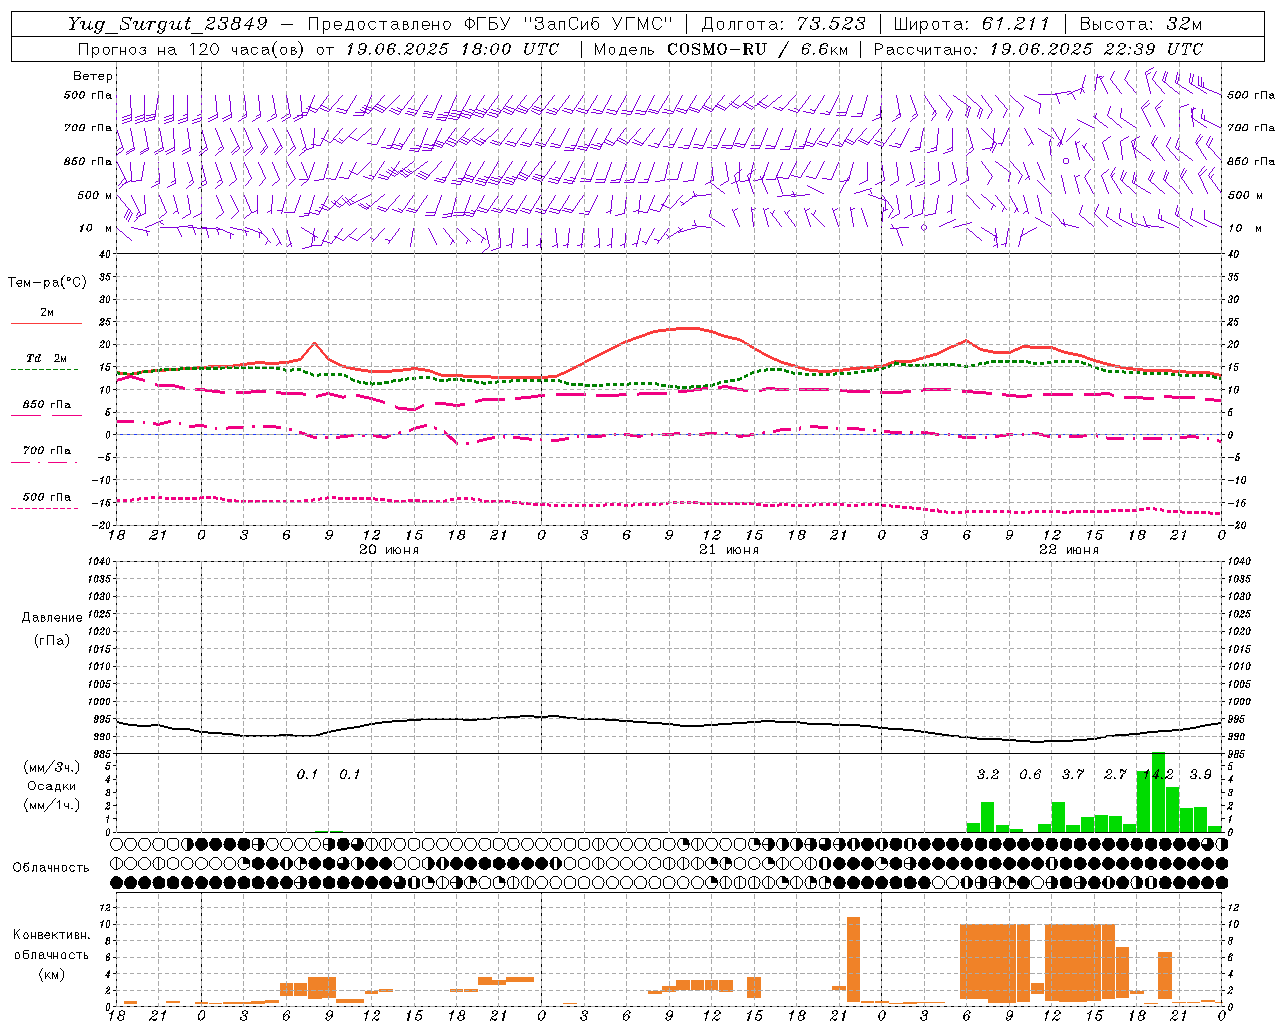Click the (гПа) unit label under Давление

click(52, 640)
